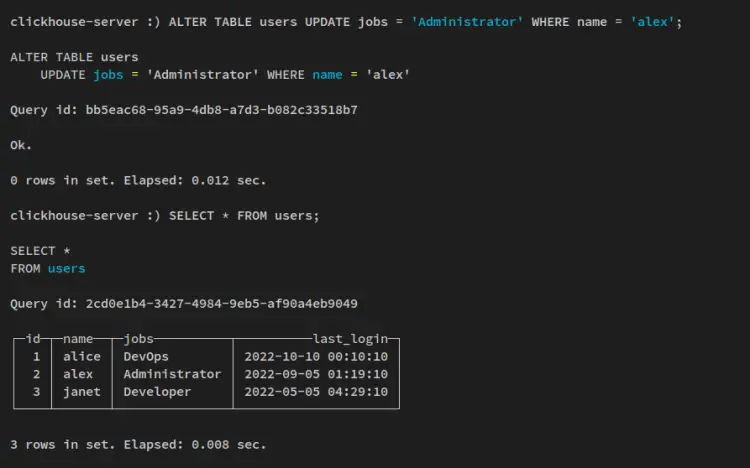The width and height of the screenshot is (750, 468).
Task: Click the first Query id bb5eac68 text
Action: 184,110
